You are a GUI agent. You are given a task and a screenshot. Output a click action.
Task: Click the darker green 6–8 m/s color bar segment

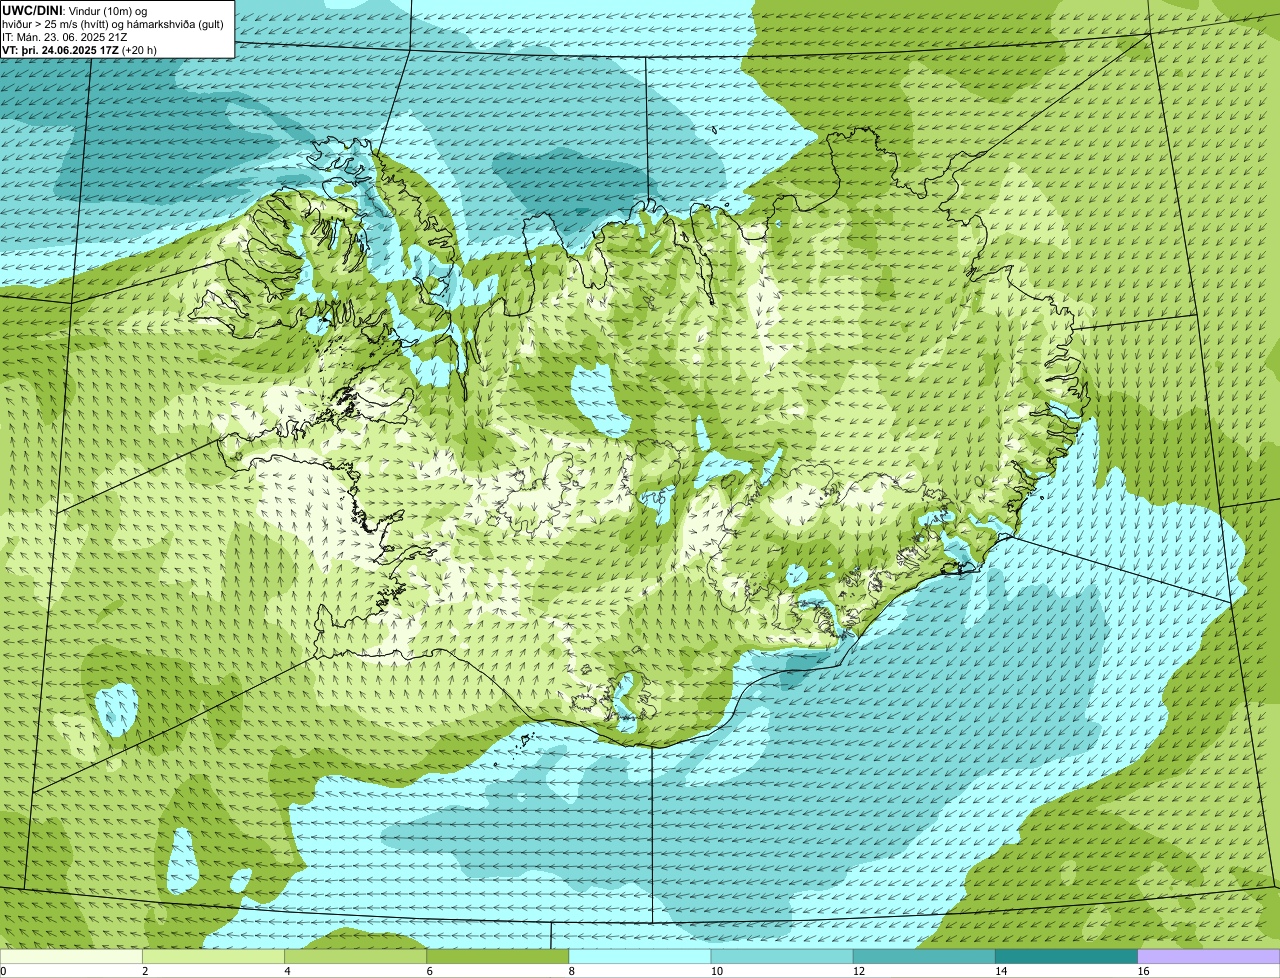[498, 957]
